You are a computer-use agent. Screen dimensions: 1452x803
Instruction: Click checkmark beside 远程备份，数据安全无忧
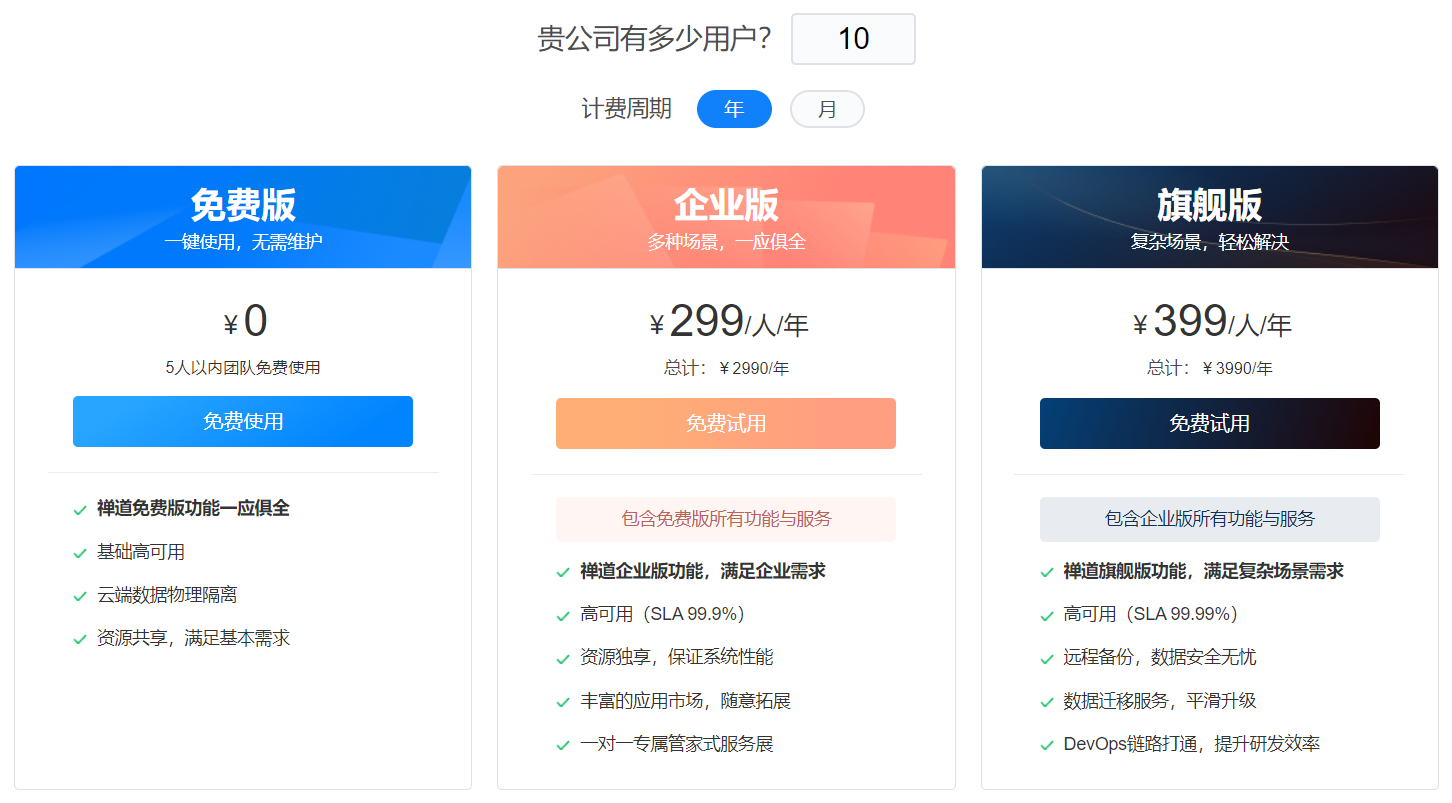tap(1047, 658)
